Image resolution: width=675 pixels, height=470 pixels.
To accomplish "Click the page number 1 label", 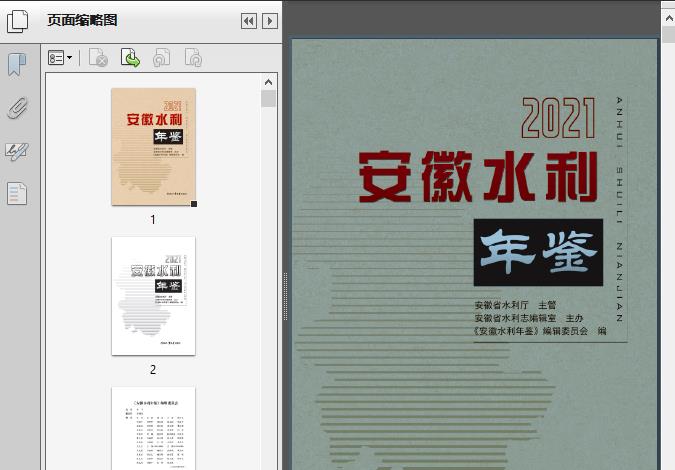I will point(153,220).
